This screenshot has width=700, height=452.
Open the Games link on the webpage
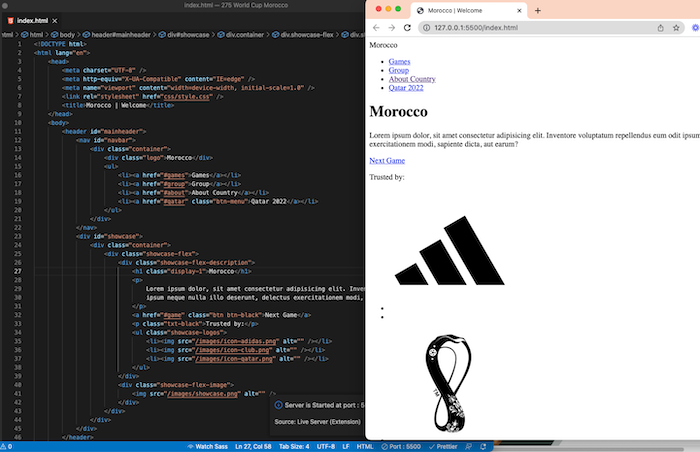pyautogui.click(x=399, y=62)
